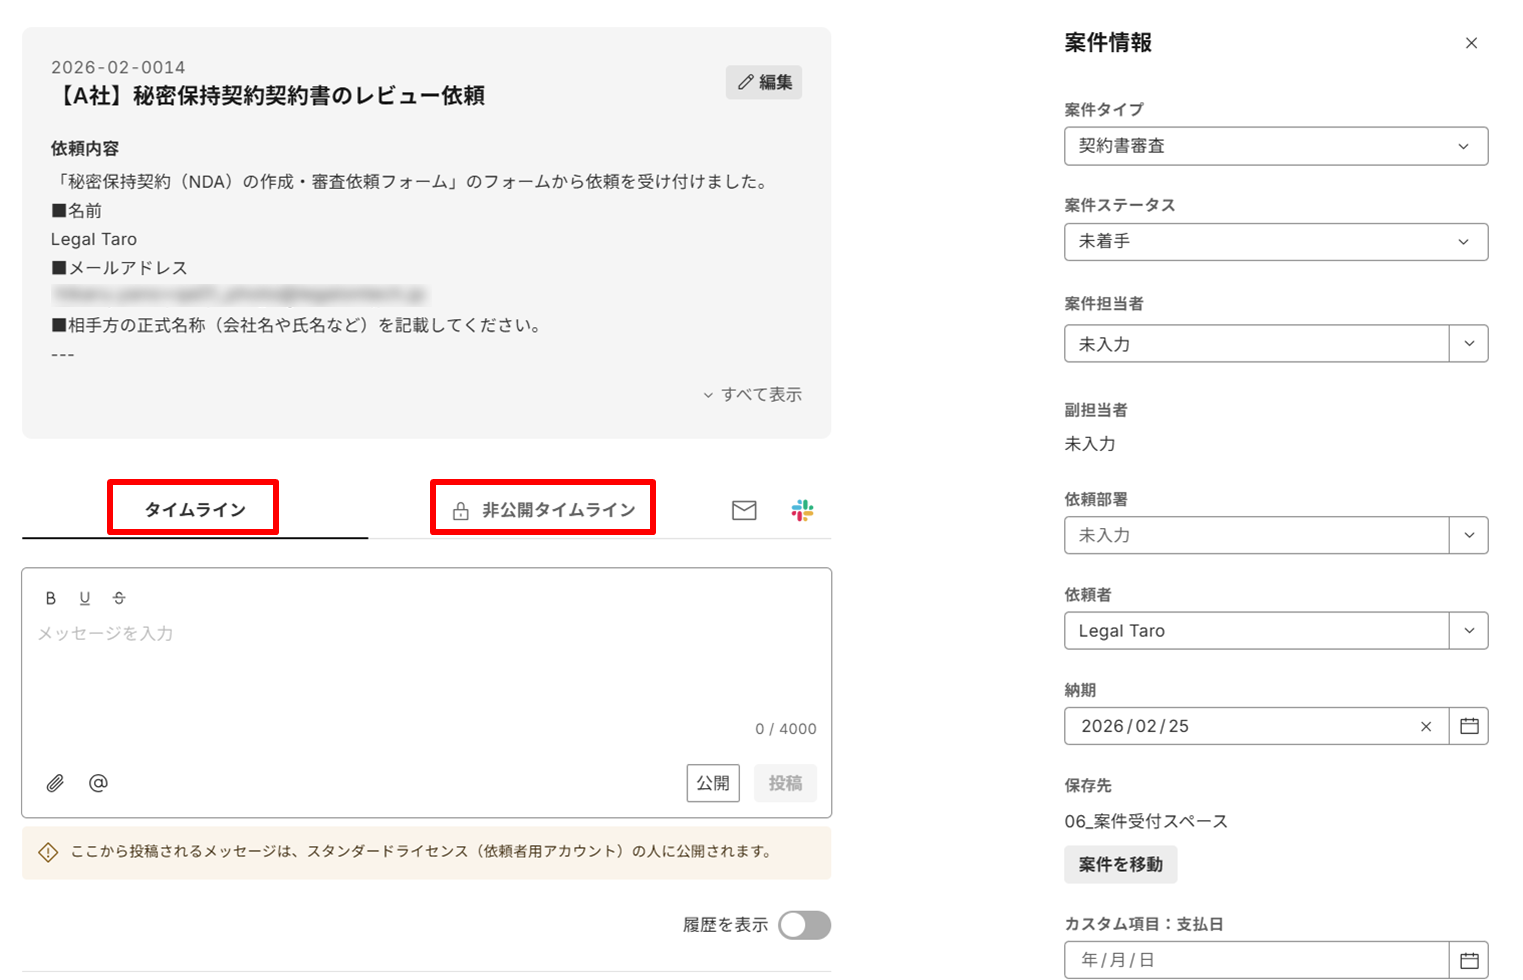Click the 公開 visibility button
The width and height of the screenshot is (1523, 980).
click(x=713, y=783)
